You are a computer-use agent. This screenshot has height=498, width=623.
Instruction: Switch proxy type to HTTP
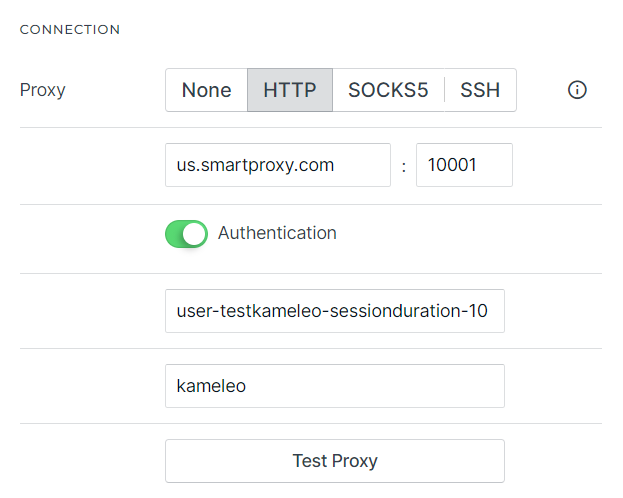(290, 90)
